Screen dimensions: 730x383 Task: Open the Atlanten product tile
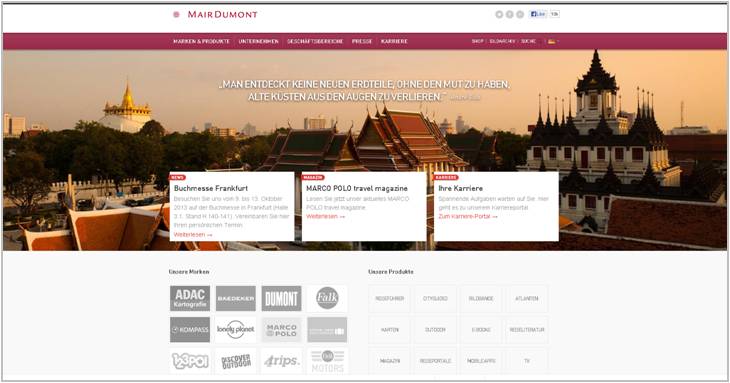coord(527,298)
